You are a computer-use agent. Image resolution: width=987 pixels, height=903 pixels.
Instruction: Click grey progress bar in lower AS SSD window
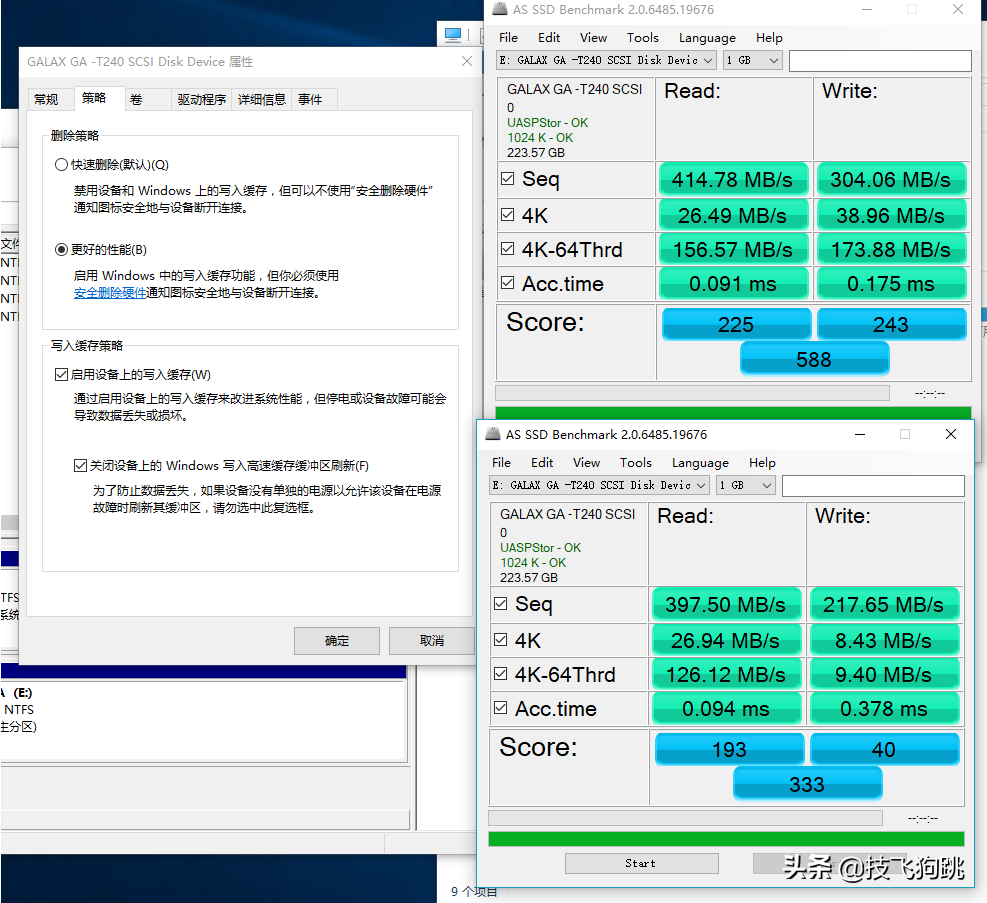[x=685, y=818]
